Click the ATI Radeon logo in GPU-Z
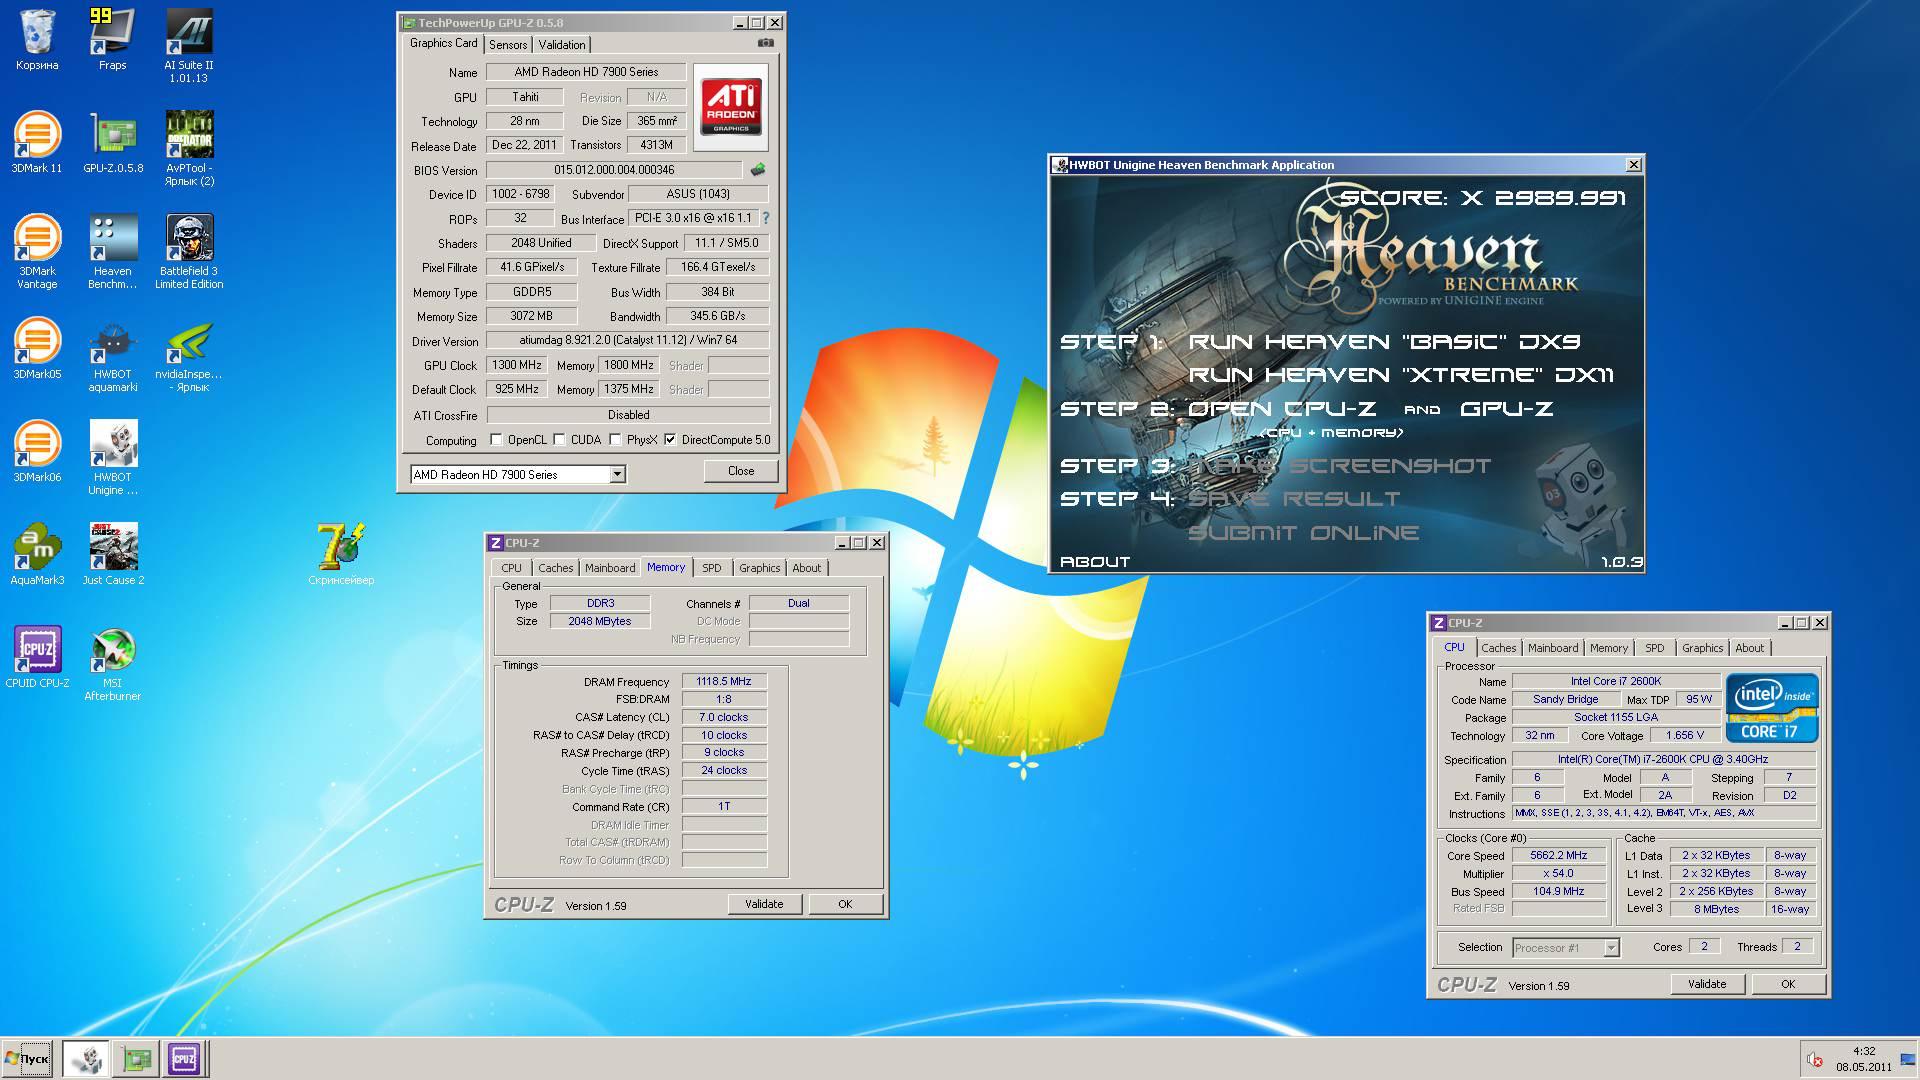 coord(731,108)
